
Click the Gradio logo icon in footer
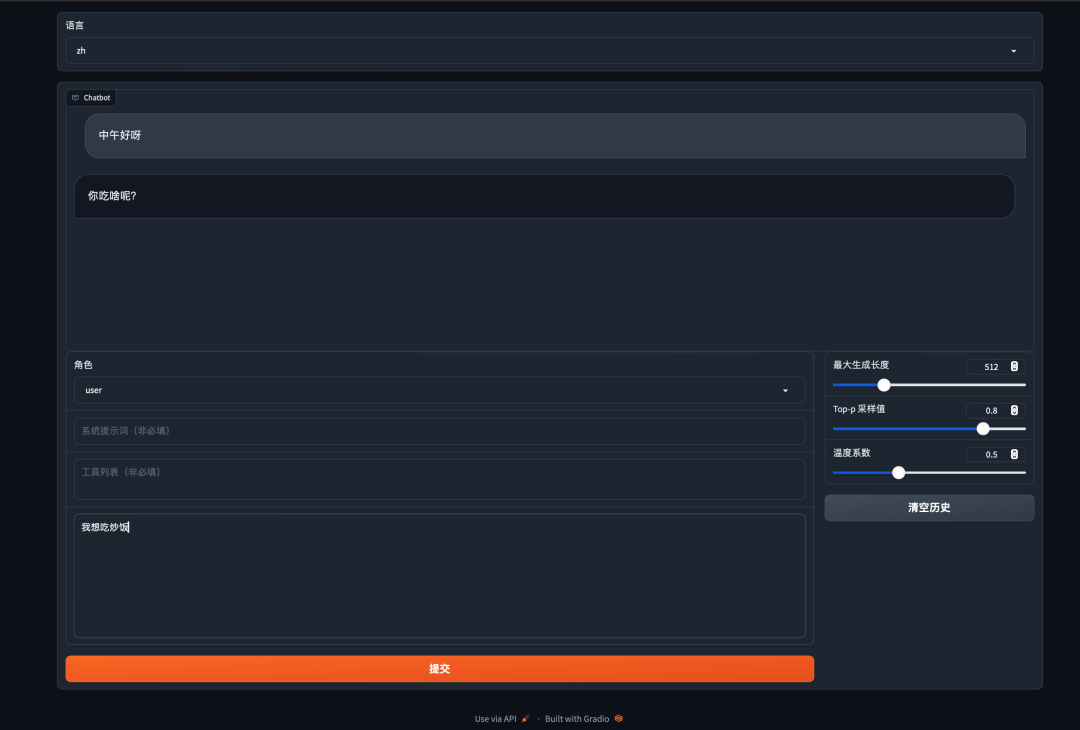(x=619, y=719)
